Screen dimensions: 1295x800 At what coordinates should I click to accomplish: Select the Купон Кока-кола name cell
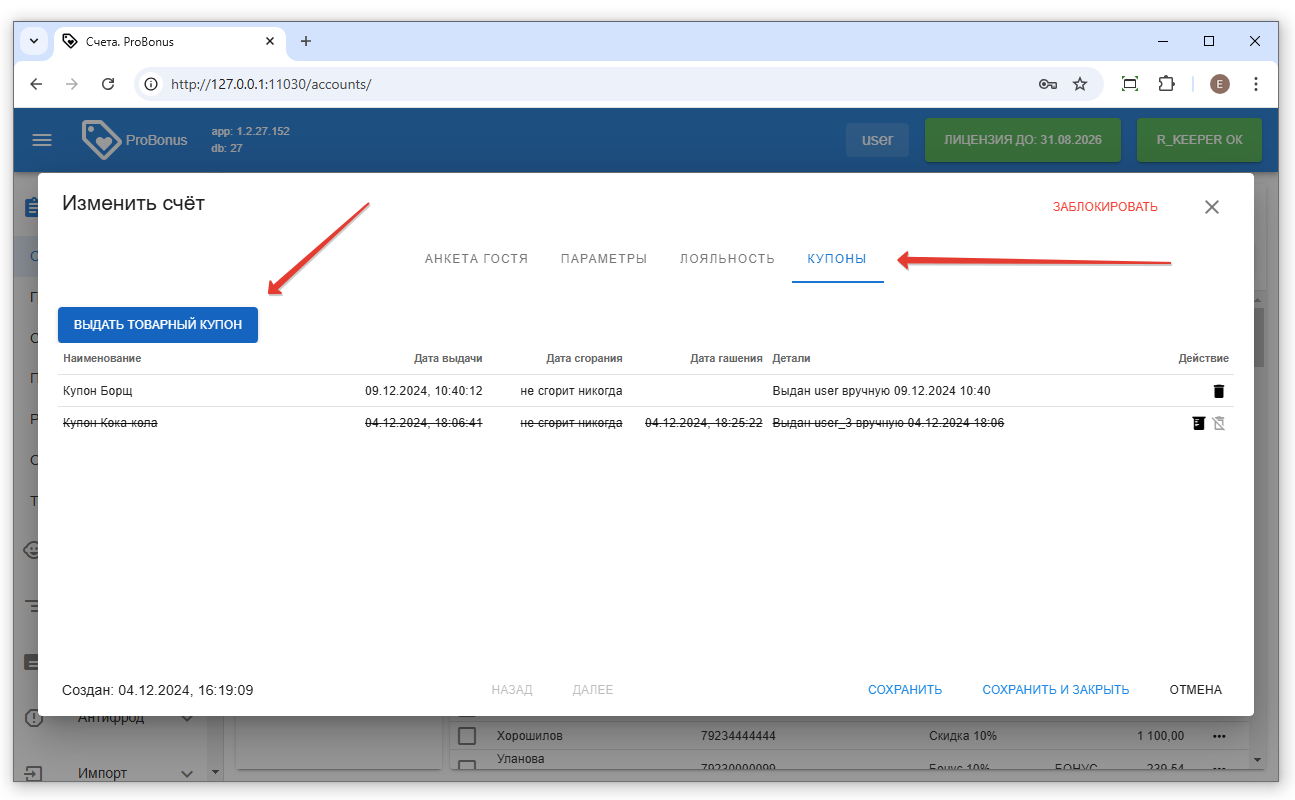click(x=110, y=423)
